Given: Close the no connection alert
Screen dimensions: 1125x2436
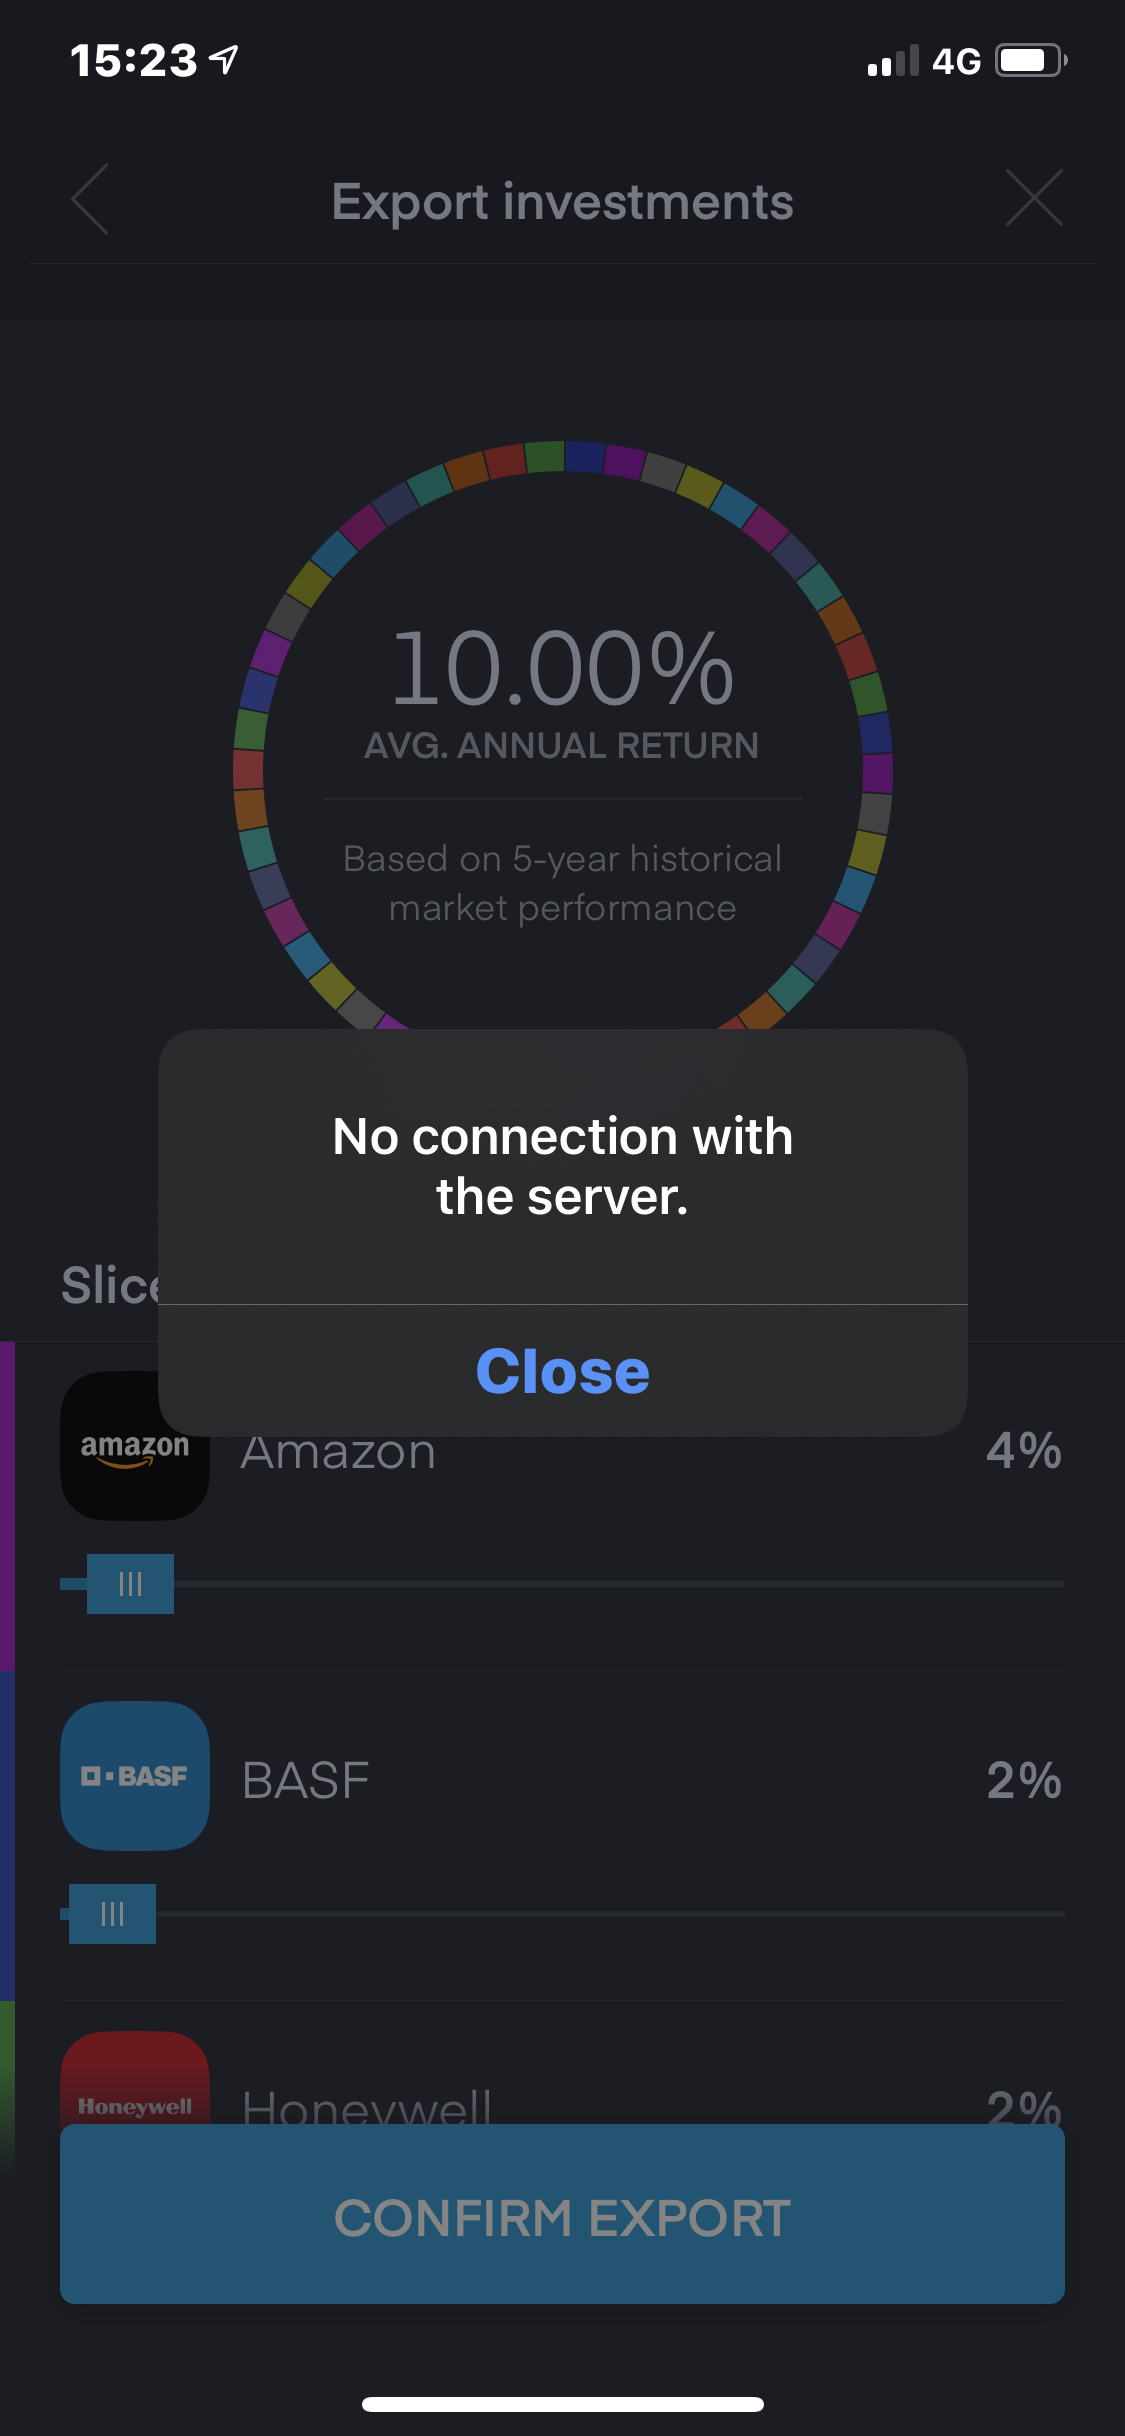Looking at the screenshot, I should (x=562, y=1370).
